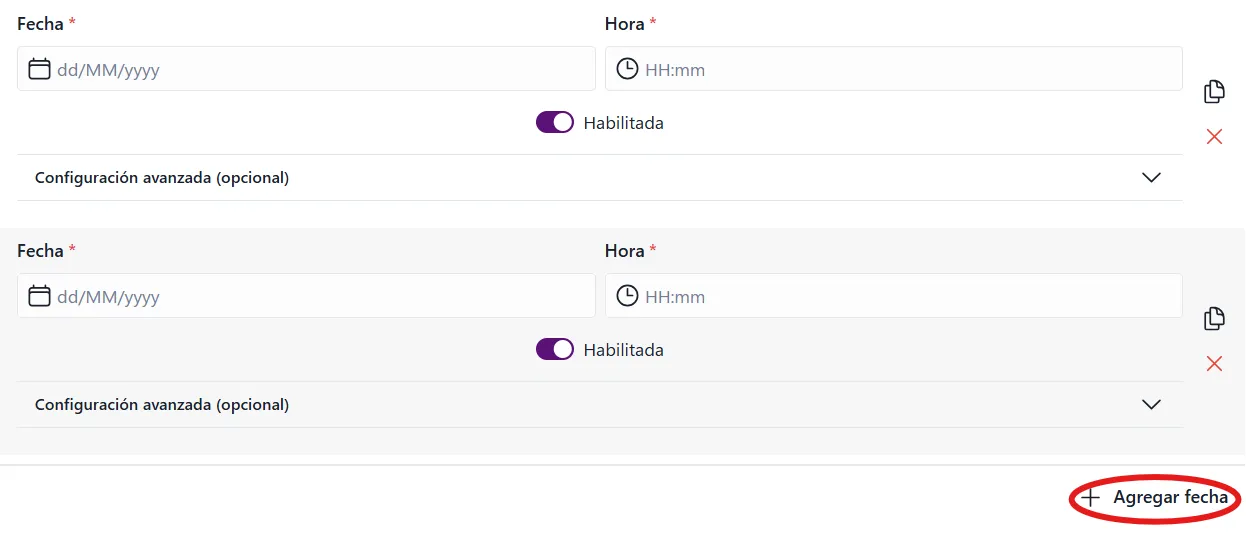Duplicate the second date entry using copy icon
Screen dimensions: 1246x535
click(1214, 319)
